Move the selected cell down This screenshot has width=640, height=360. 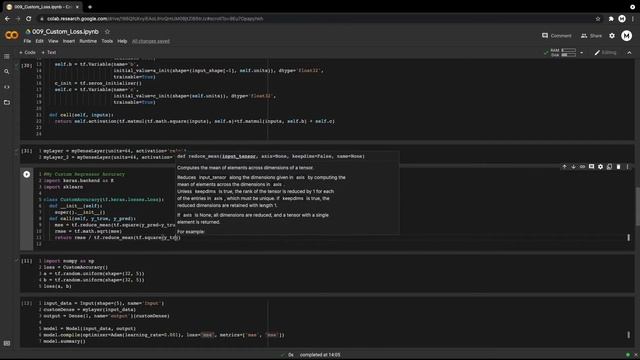click(573, 167)
